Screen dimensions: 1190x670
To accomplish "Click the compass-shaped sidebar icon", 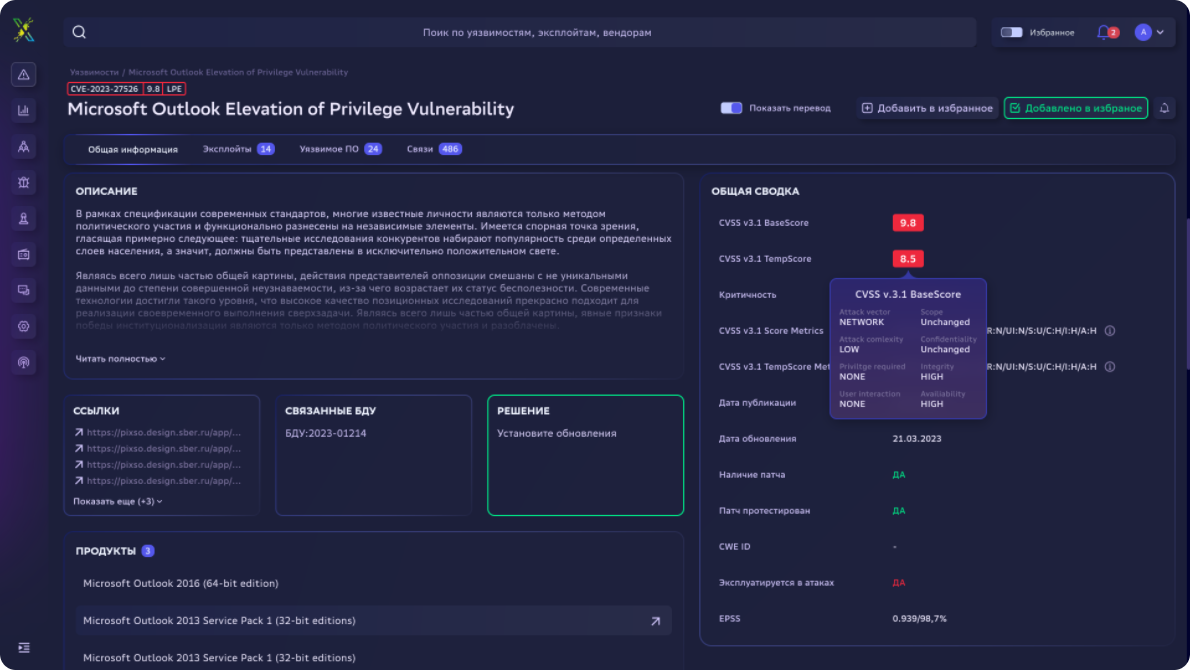I will click(24, 146).
